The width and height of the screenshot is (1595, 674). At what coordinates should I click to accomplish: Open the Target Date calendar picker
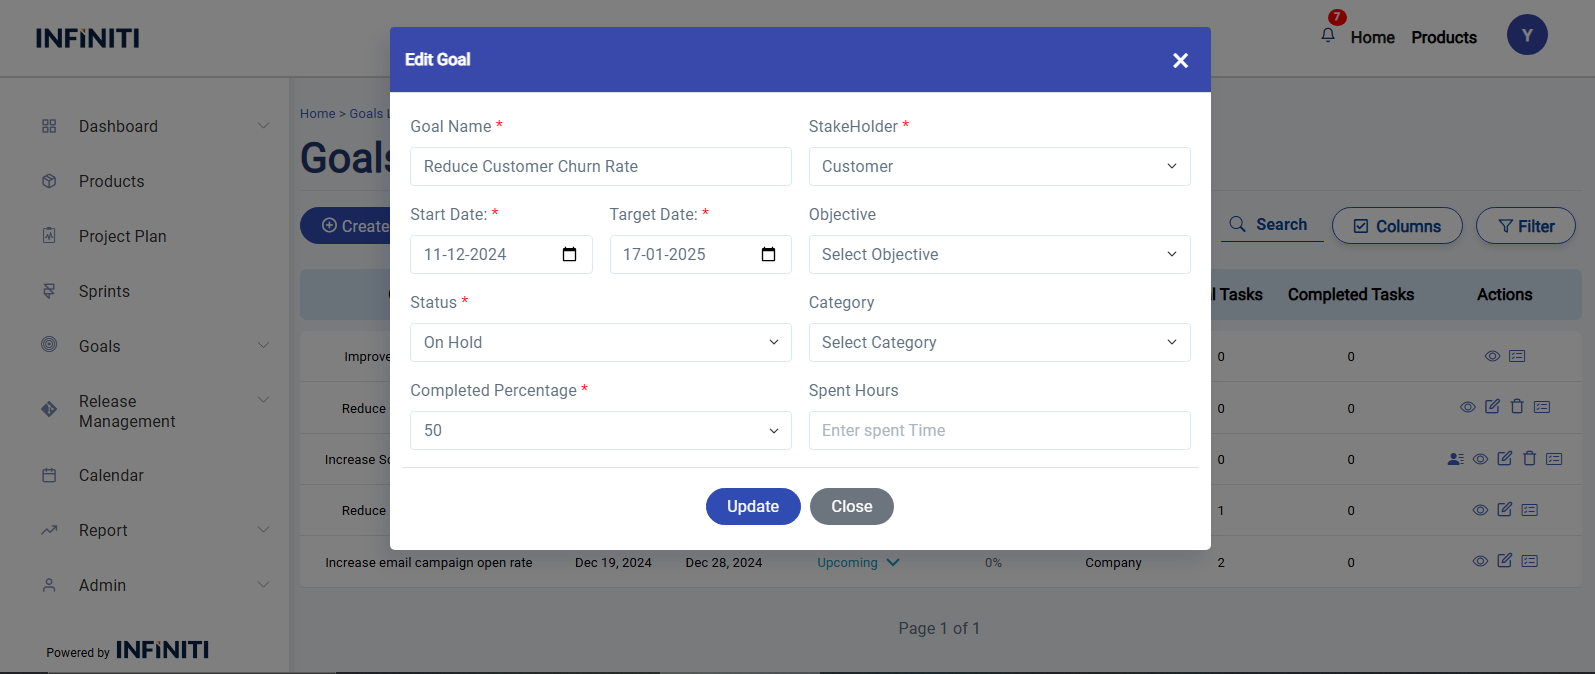768,255
